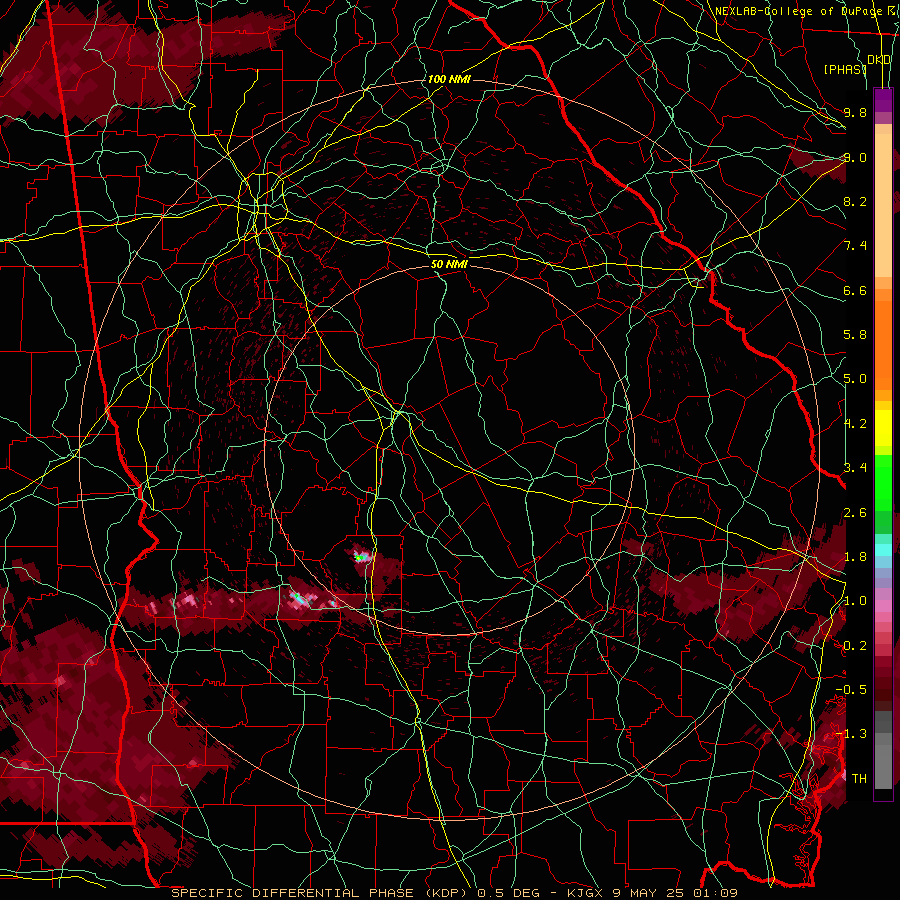
Task: Click the cyan segment of the color bar
Action: click(x=883, y=550)
